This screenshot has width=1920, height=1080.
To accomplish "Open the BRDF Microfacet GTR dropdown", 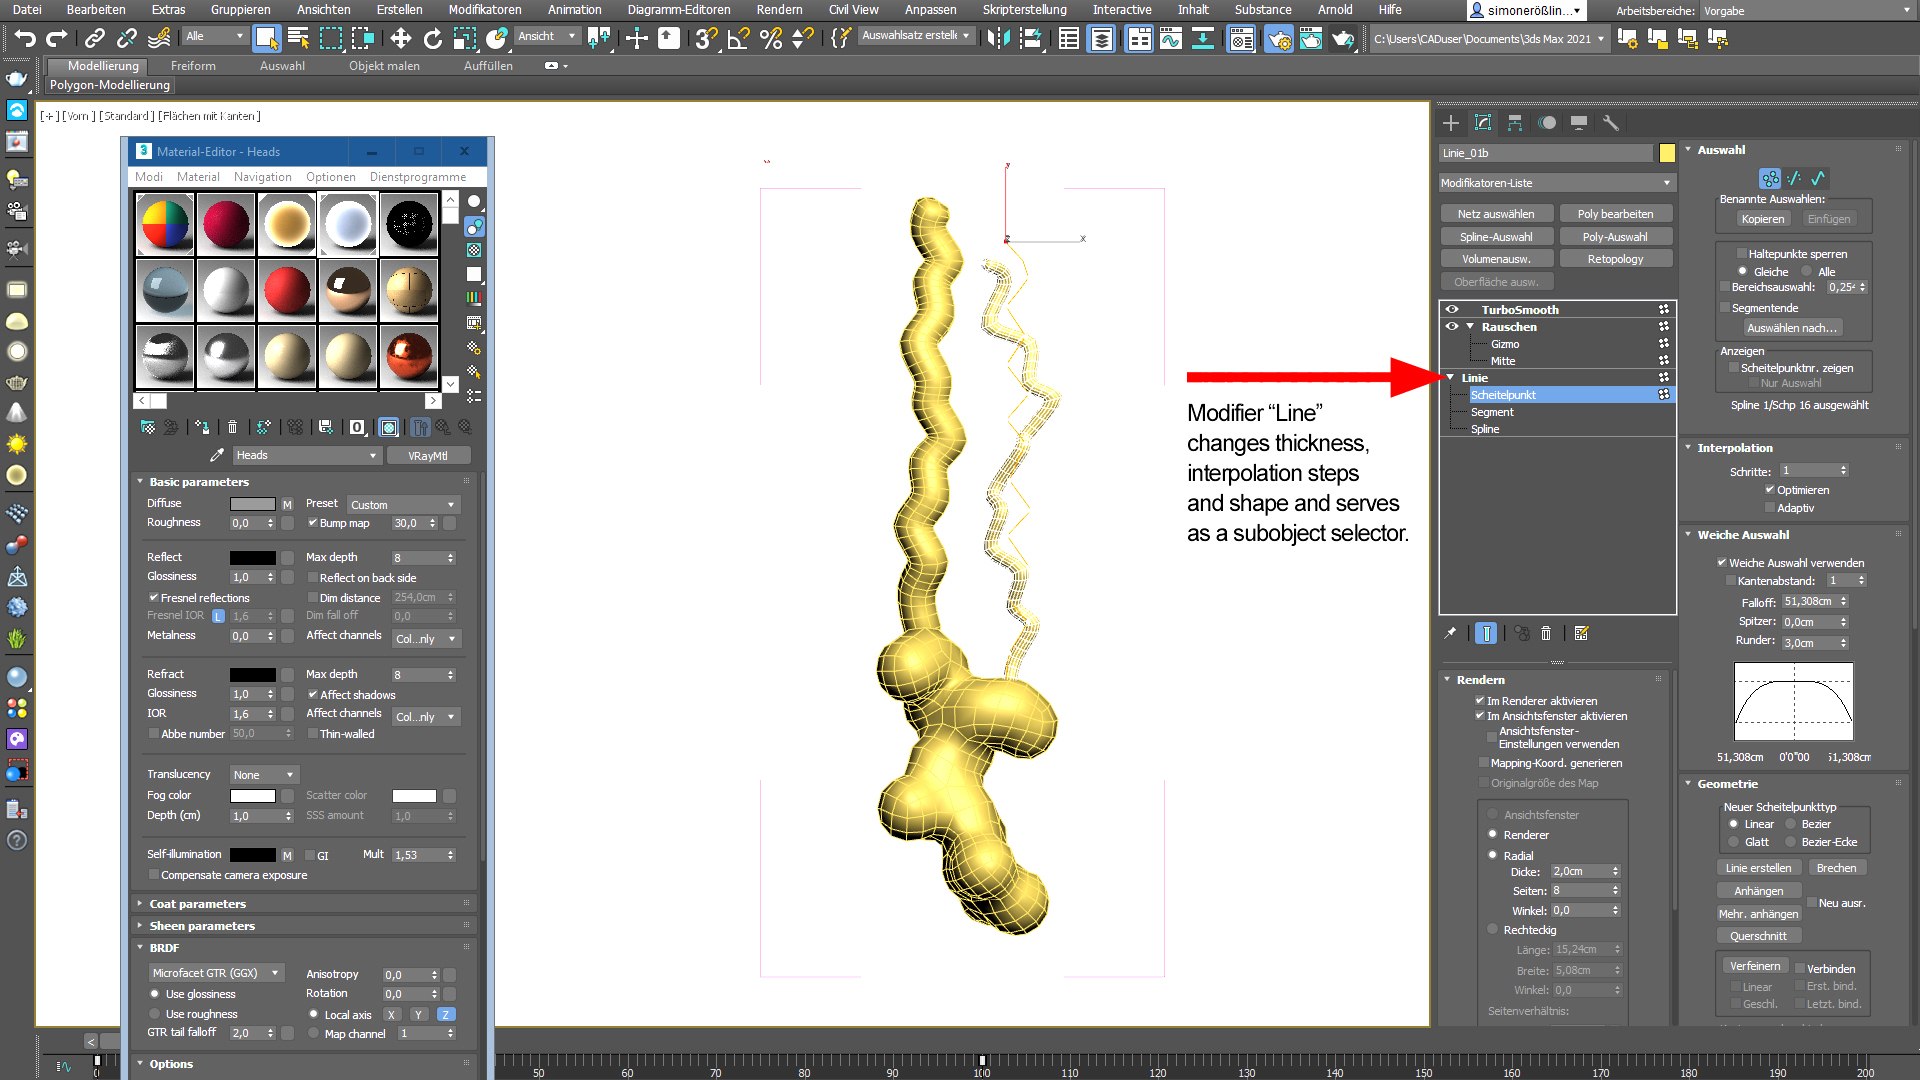I will click(x=215, y=973).
